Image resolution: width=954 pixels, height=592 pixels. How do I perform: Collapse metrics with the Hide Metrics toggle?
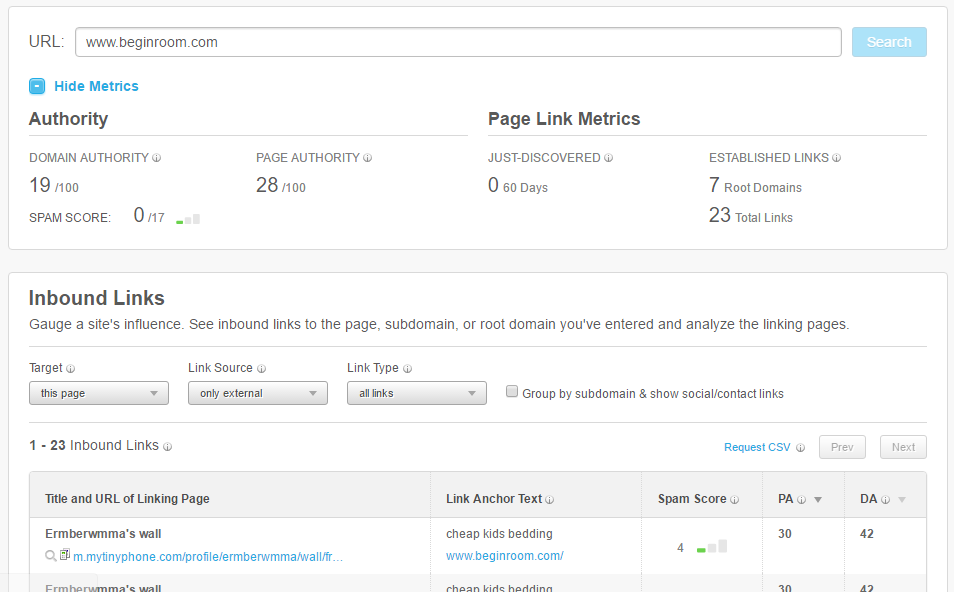point(37,86)
